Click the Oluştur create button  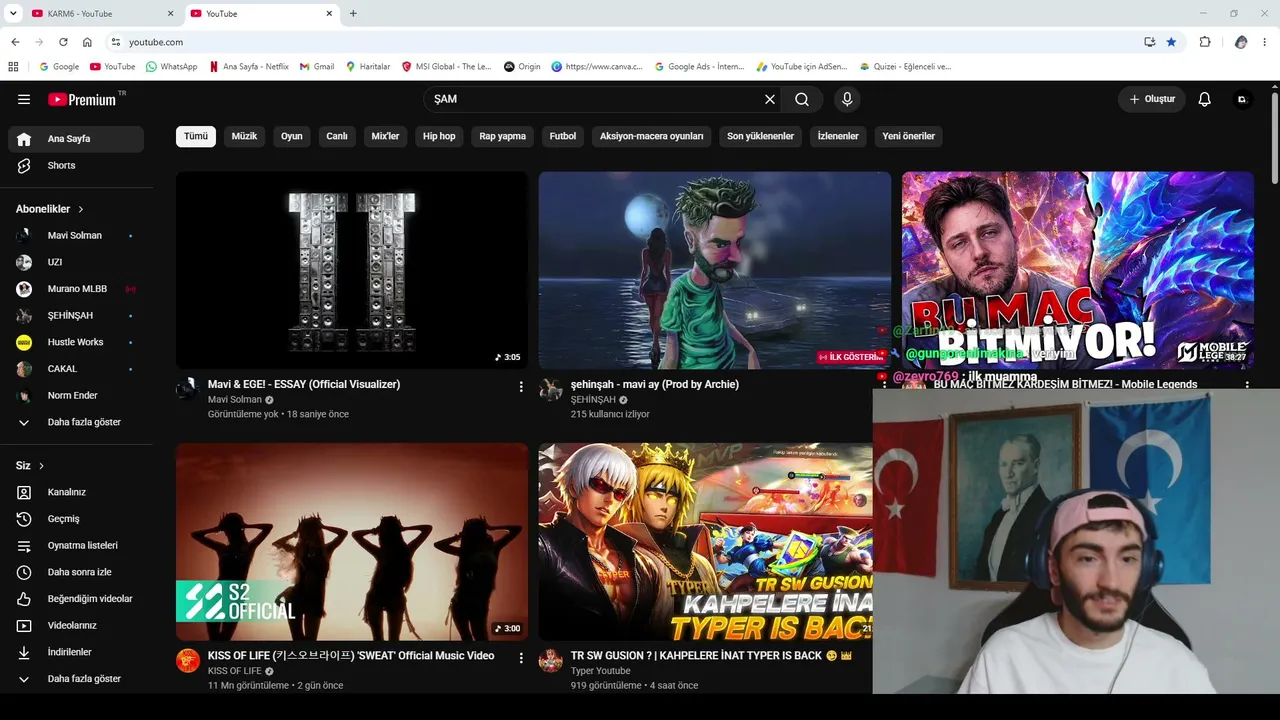(1152, 99)
